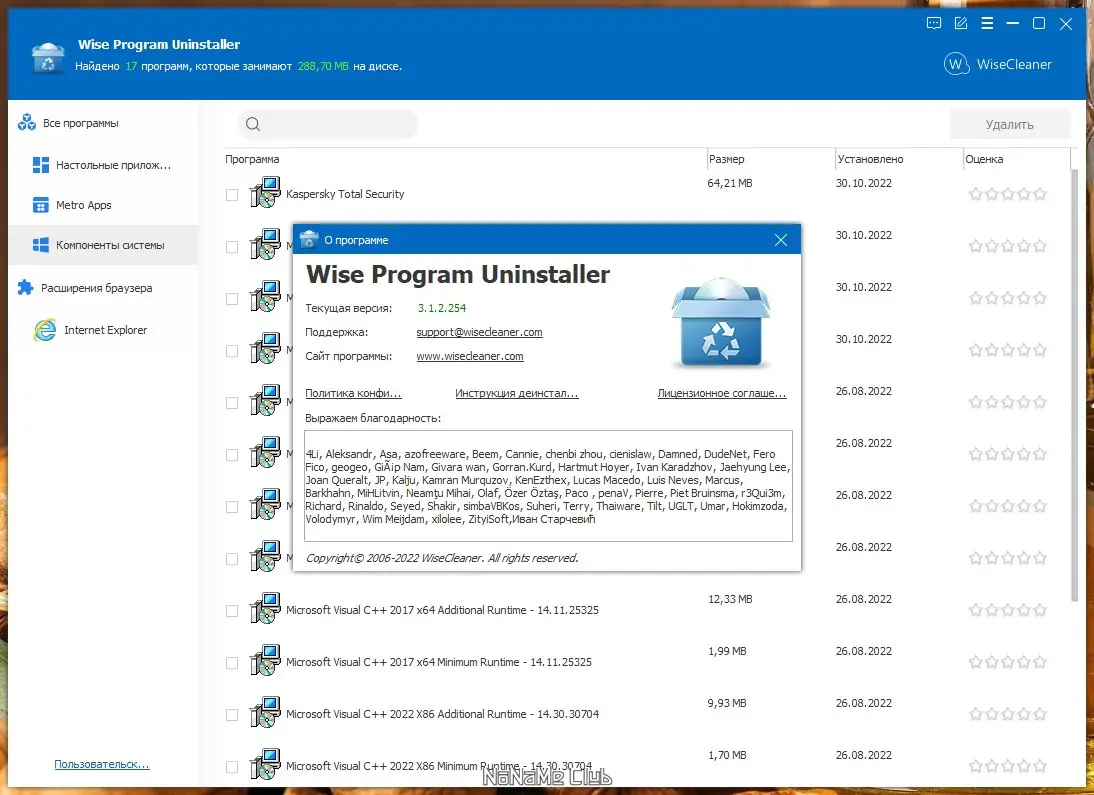Close the О программе dialog
The width and height of the screenshot is (1094, 795).
(x=781, y=240)
